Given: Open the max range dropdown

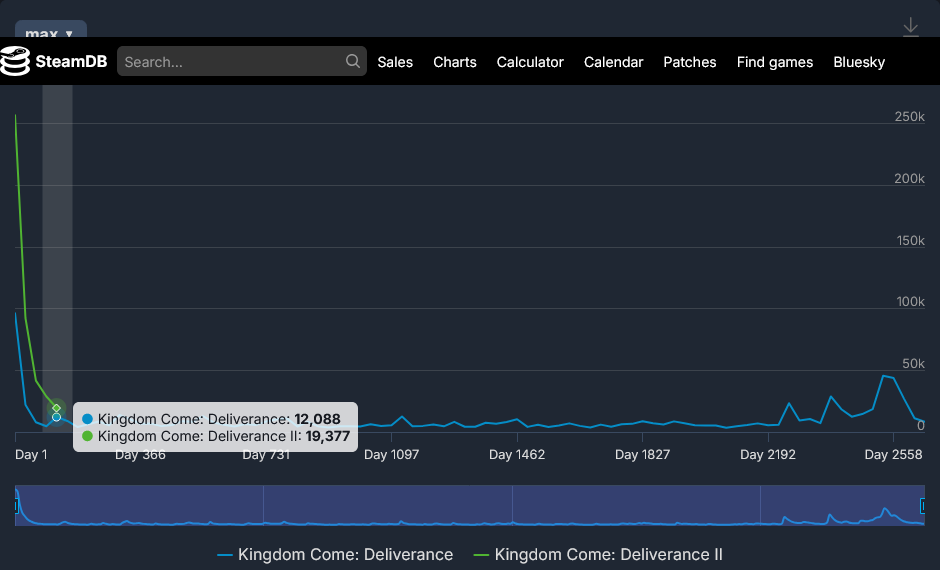Looking at the screenshot, I should [x=50, y=31].
